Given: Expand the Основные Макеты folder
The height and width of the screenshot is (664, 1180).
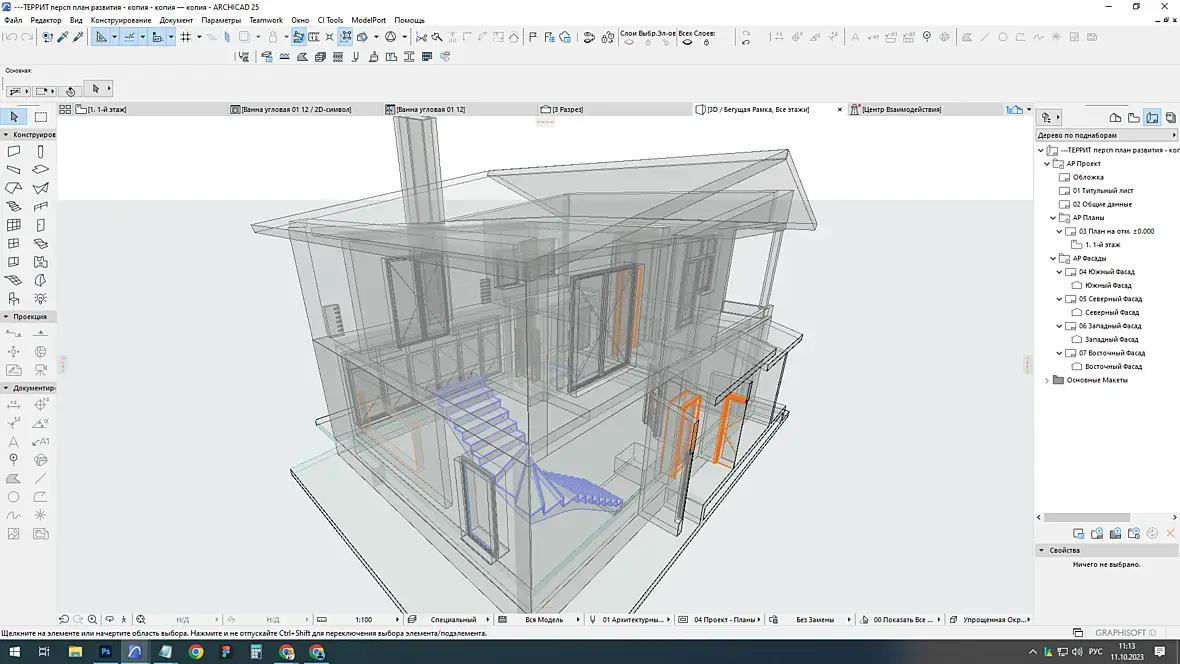Looking at the screenshot, I should [x=1047, y=380].
